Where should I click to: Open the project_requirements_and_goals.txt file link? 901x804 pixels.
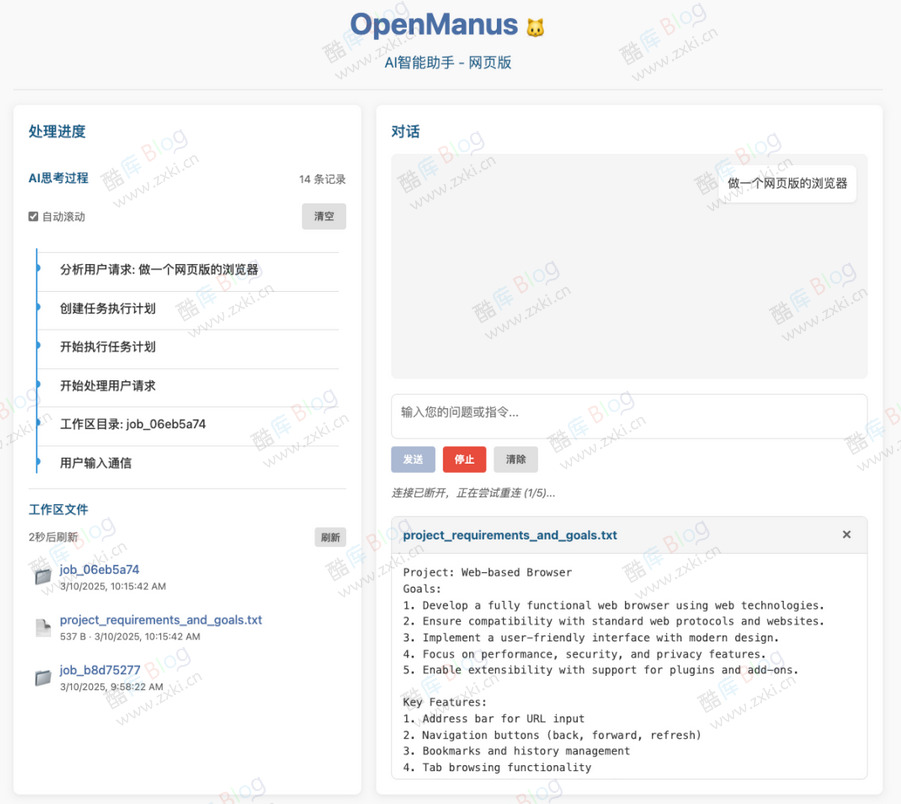coord(160,620)
